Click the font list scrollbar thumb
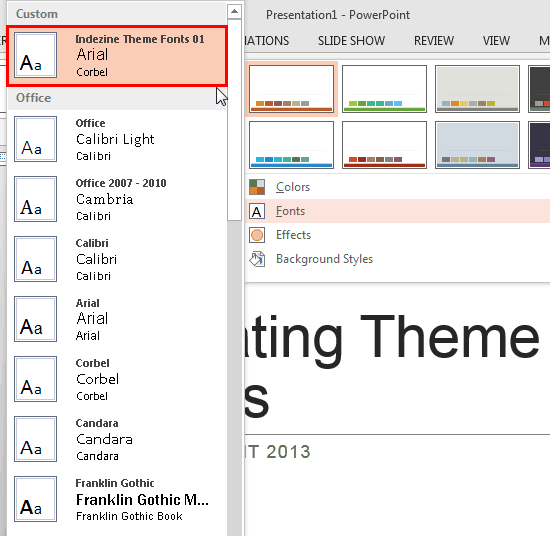The image size is (550, 536). click(234, 120)
